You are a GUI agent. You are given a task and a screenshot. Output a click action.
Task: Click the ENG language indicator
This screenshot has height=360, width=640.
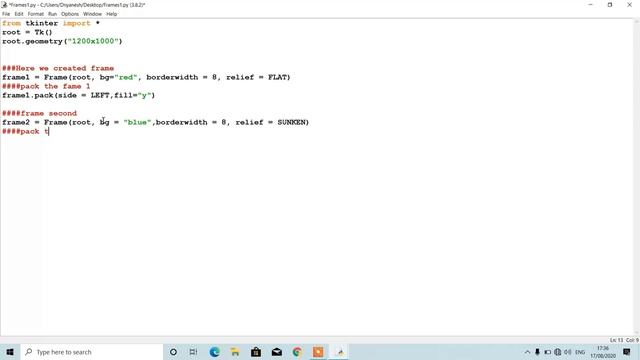pos(580,352)
